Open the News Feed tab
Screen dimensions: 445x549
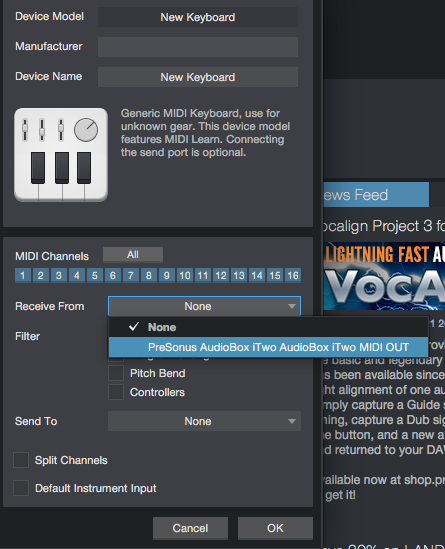tap(376, 195)
